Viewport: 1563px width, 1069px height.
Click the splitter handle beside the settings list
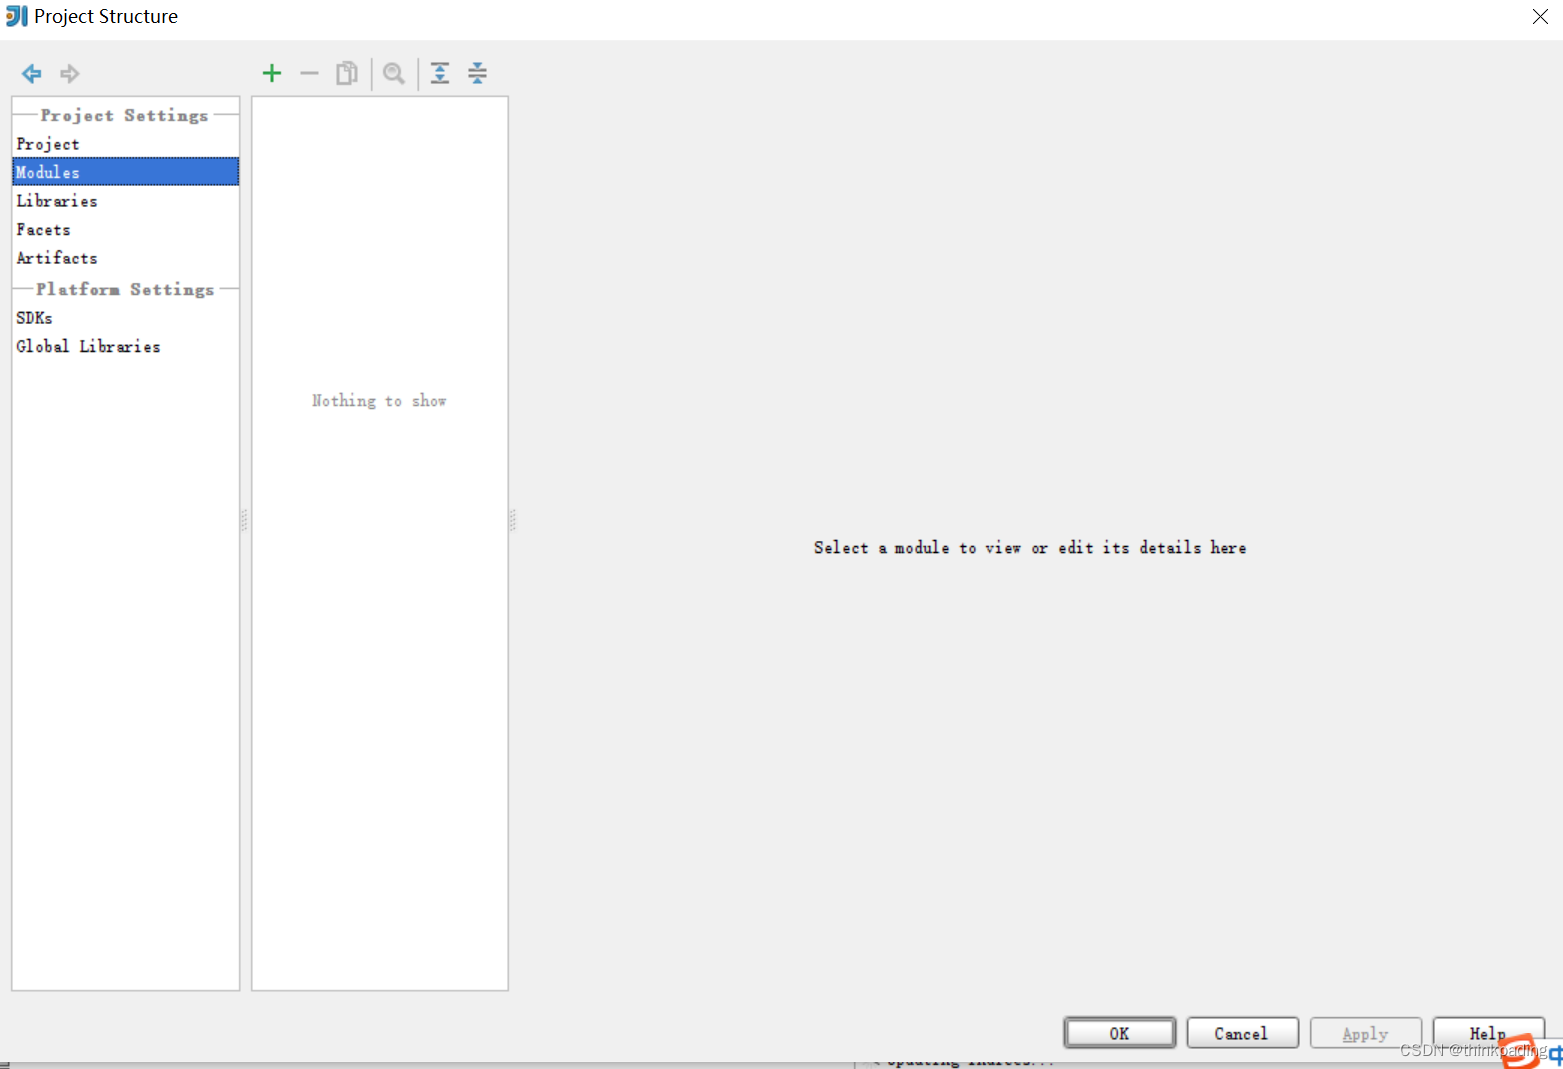(x=245, y=520)
